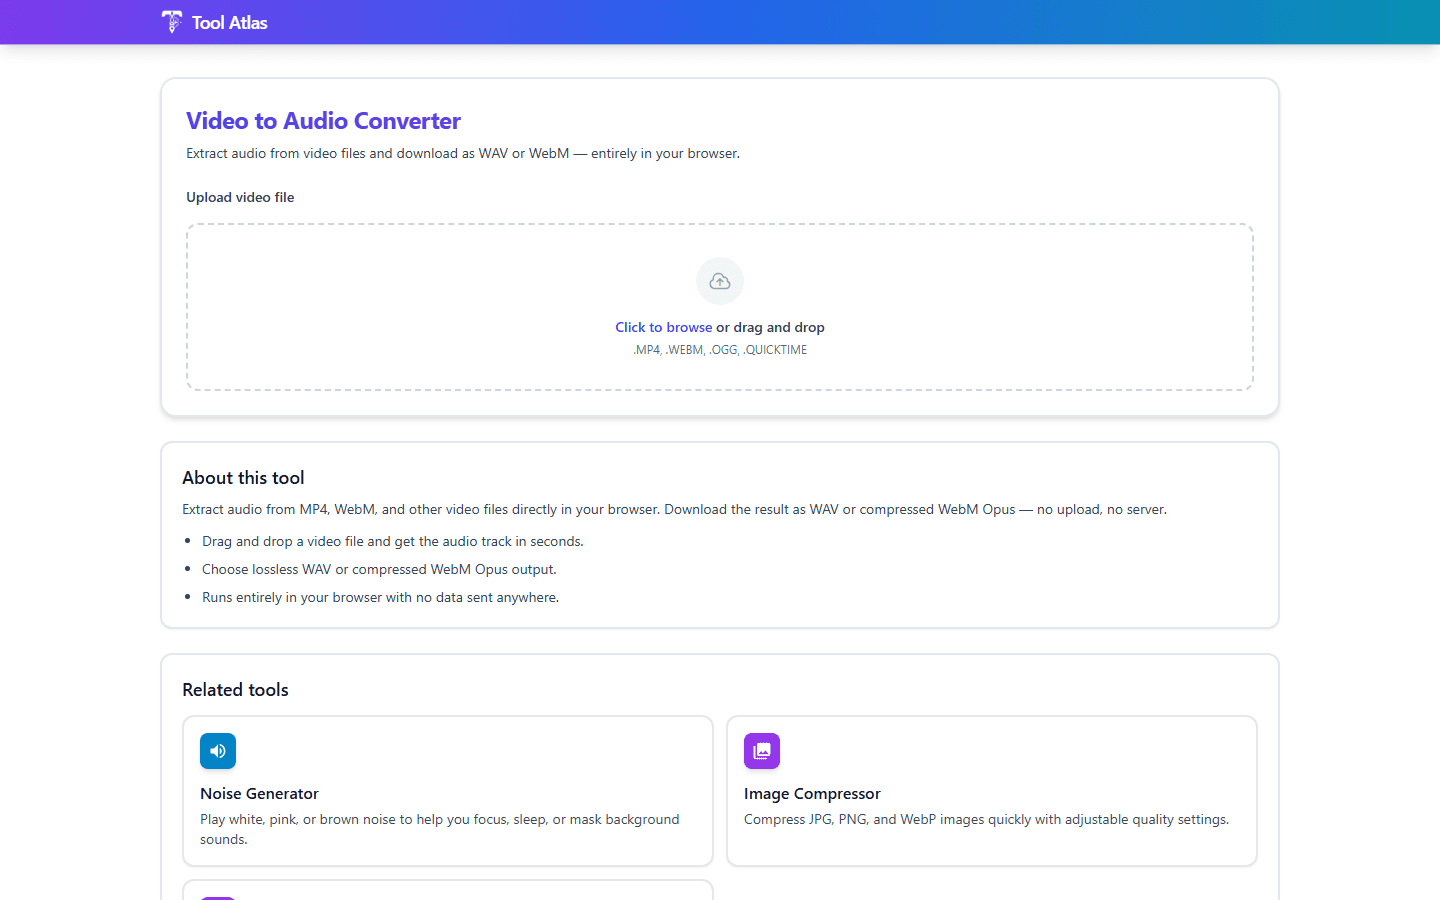
Task: Click the cloud upload icon in the dropzone
Action: [x=719, y=281]
